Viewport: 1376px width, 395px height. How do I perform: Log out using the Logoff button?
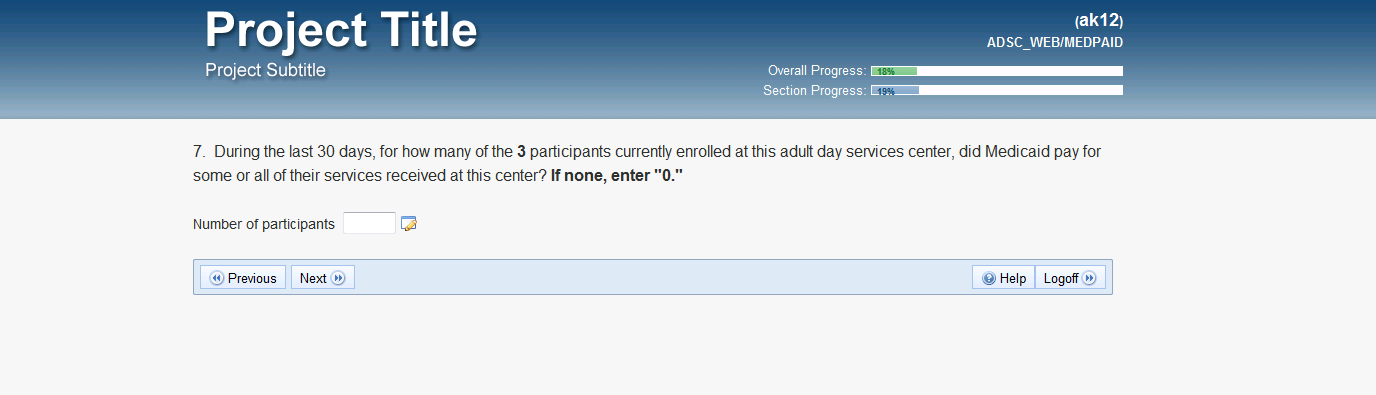[1070, 278]
